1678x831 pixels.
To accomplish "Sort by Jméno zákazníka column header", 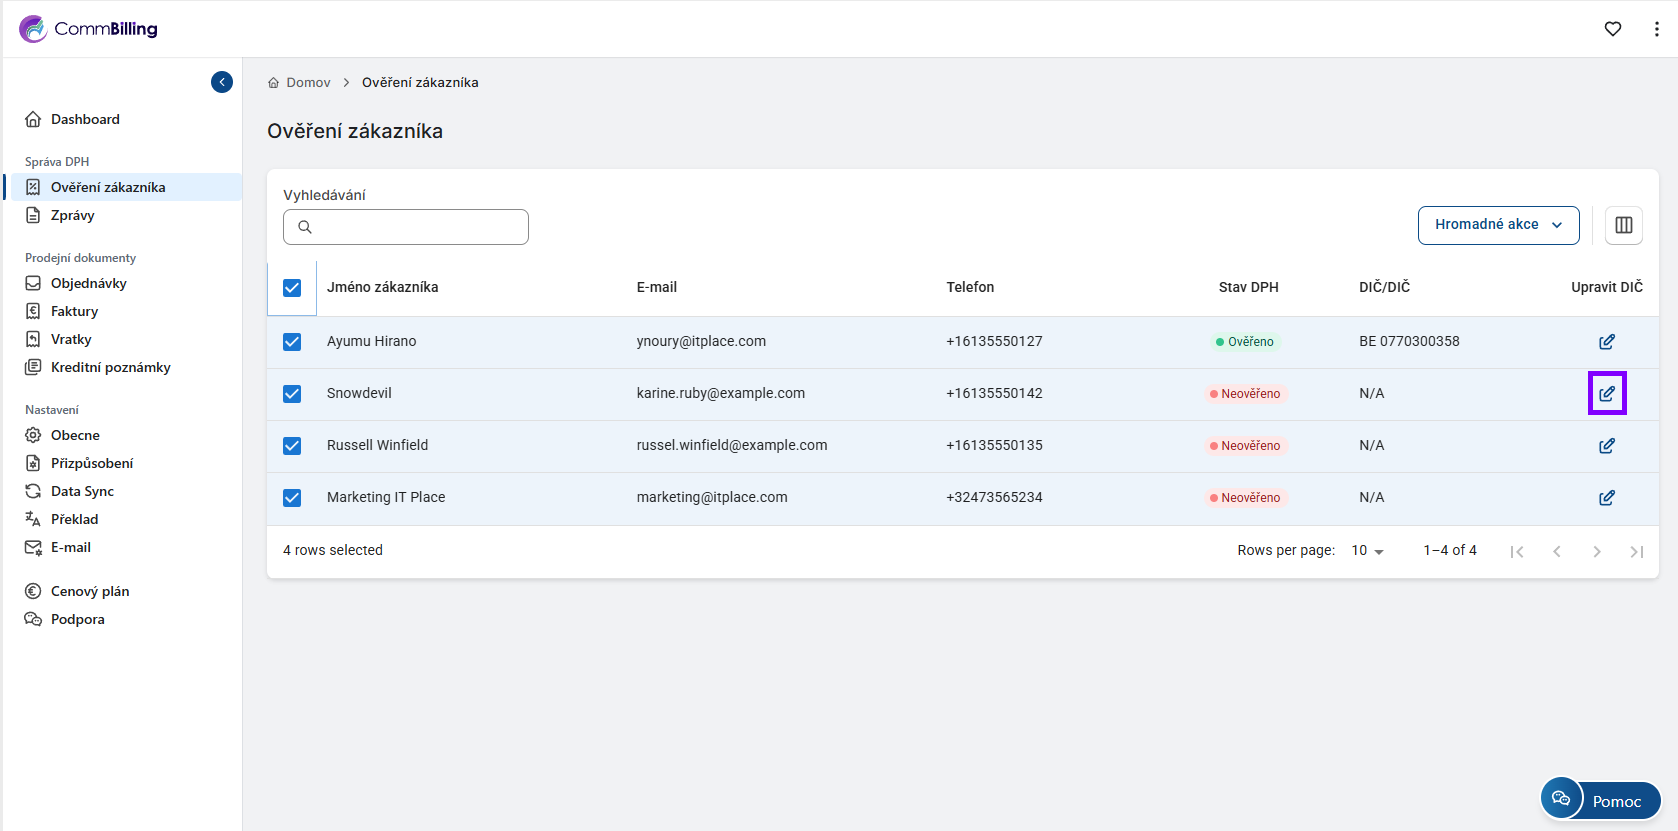I will tap(382, 287).
